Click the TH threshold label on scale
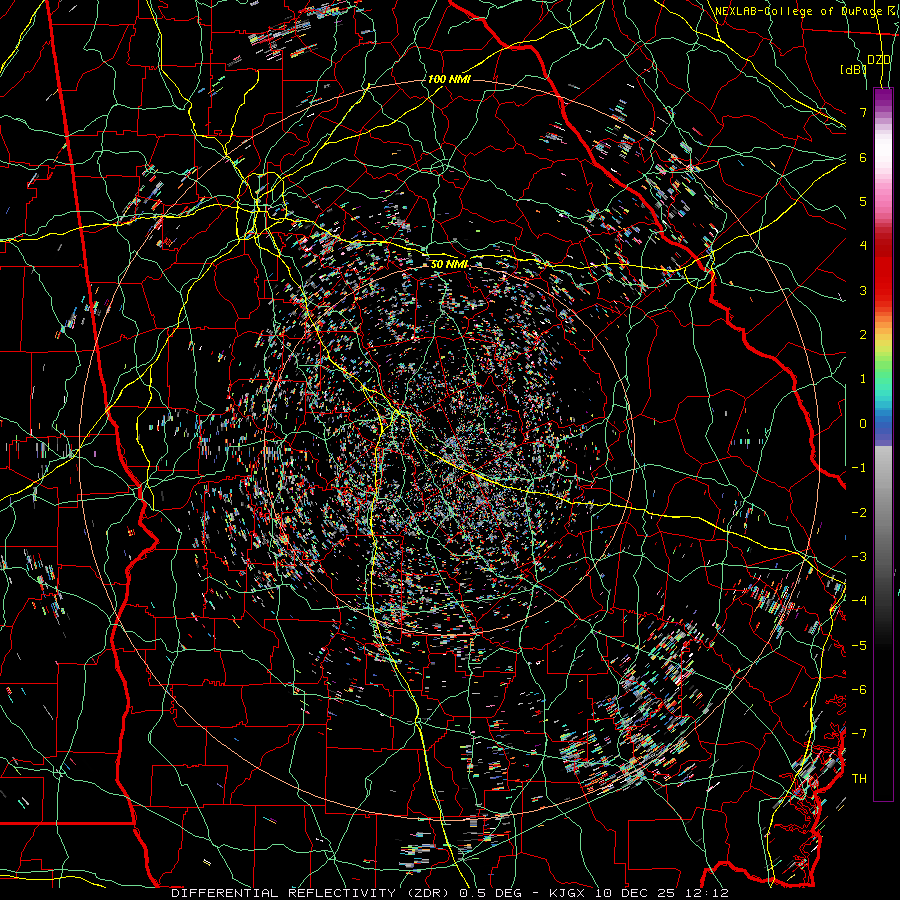The height and width of the screenshot is (900, 900). [x=859, y=778]
